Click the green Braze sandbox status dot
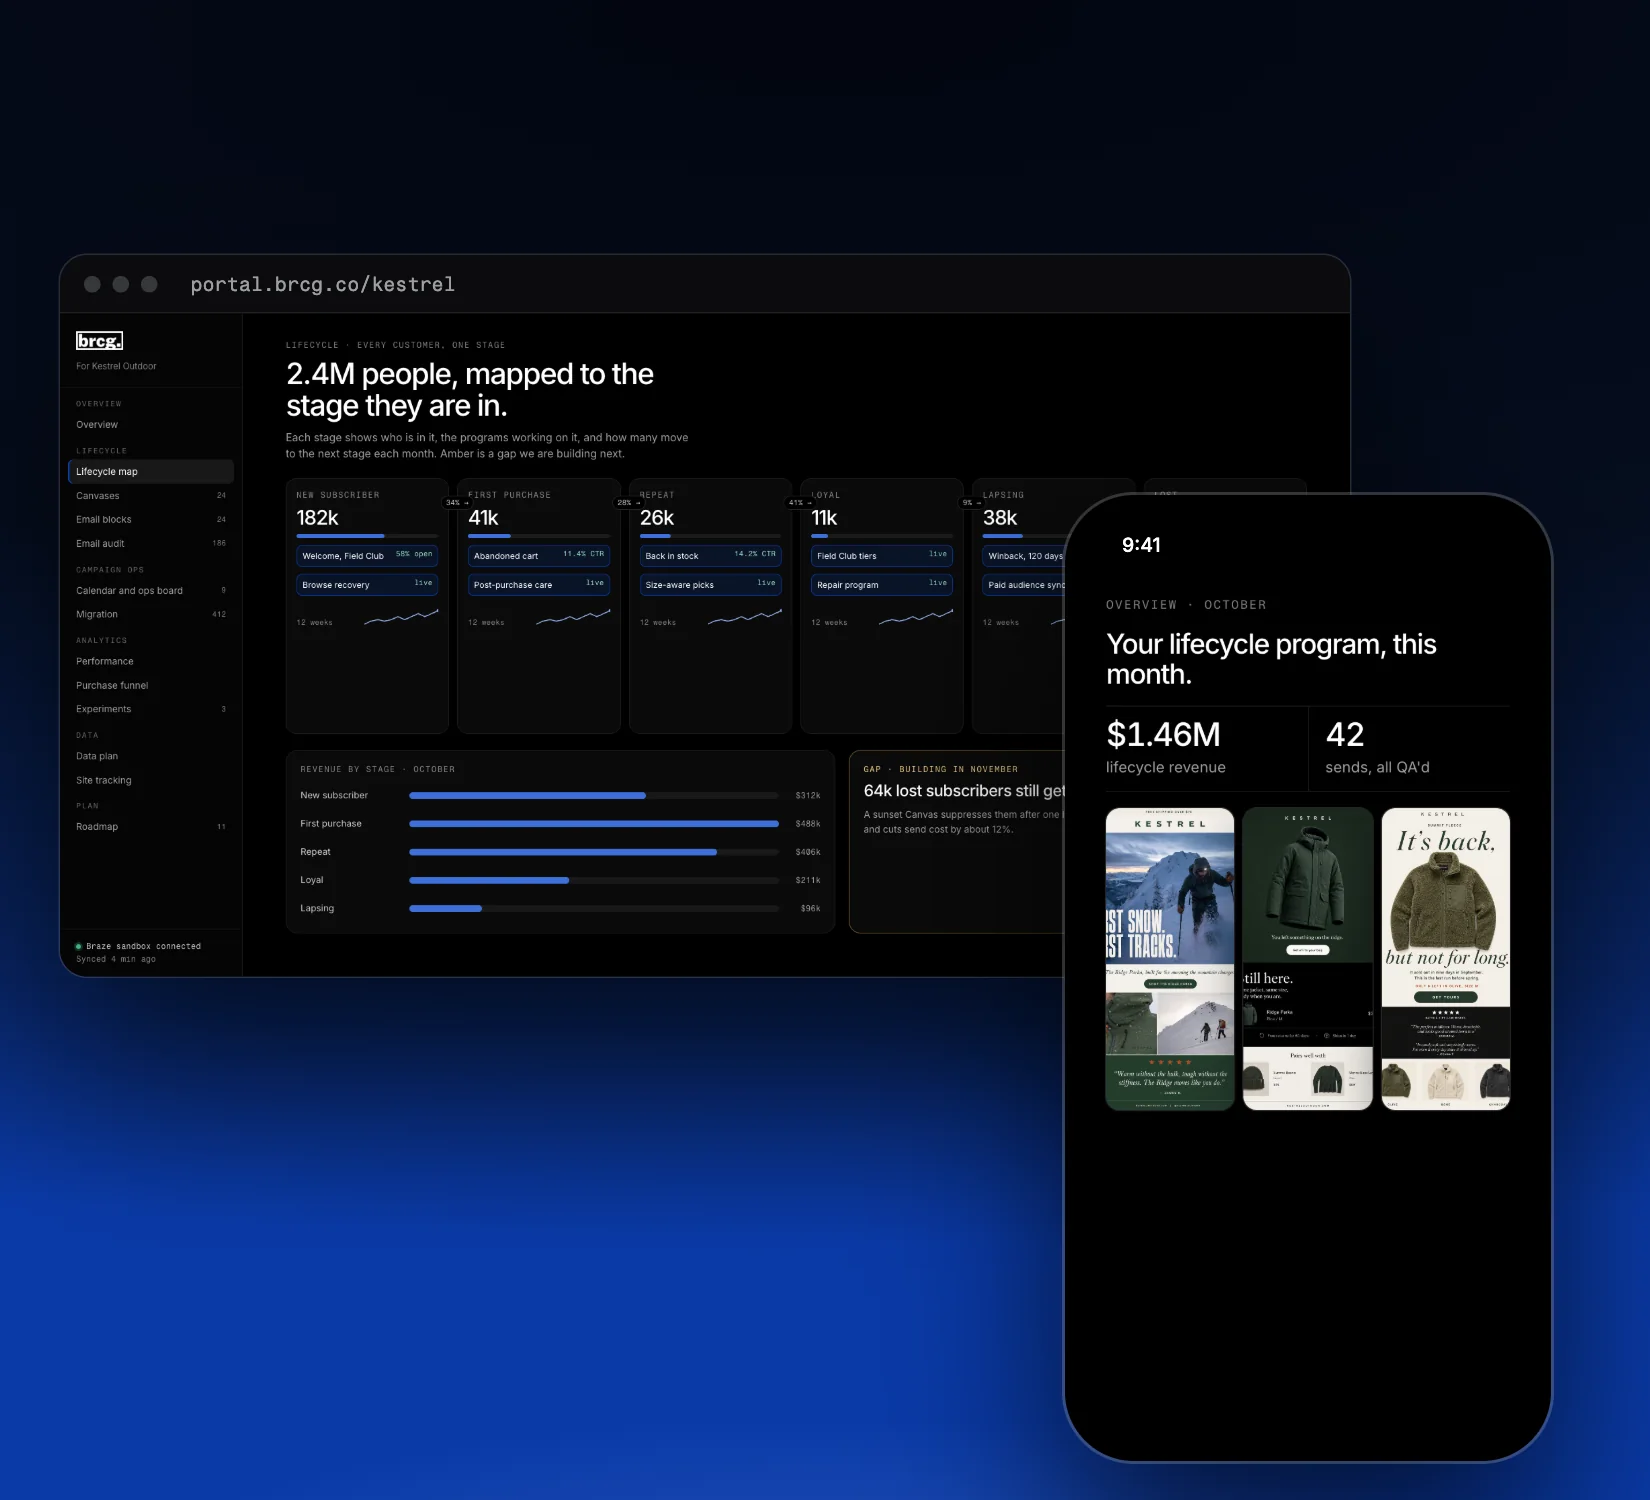This screenshot has width=1650, height=1500. [x=78, y=946]
